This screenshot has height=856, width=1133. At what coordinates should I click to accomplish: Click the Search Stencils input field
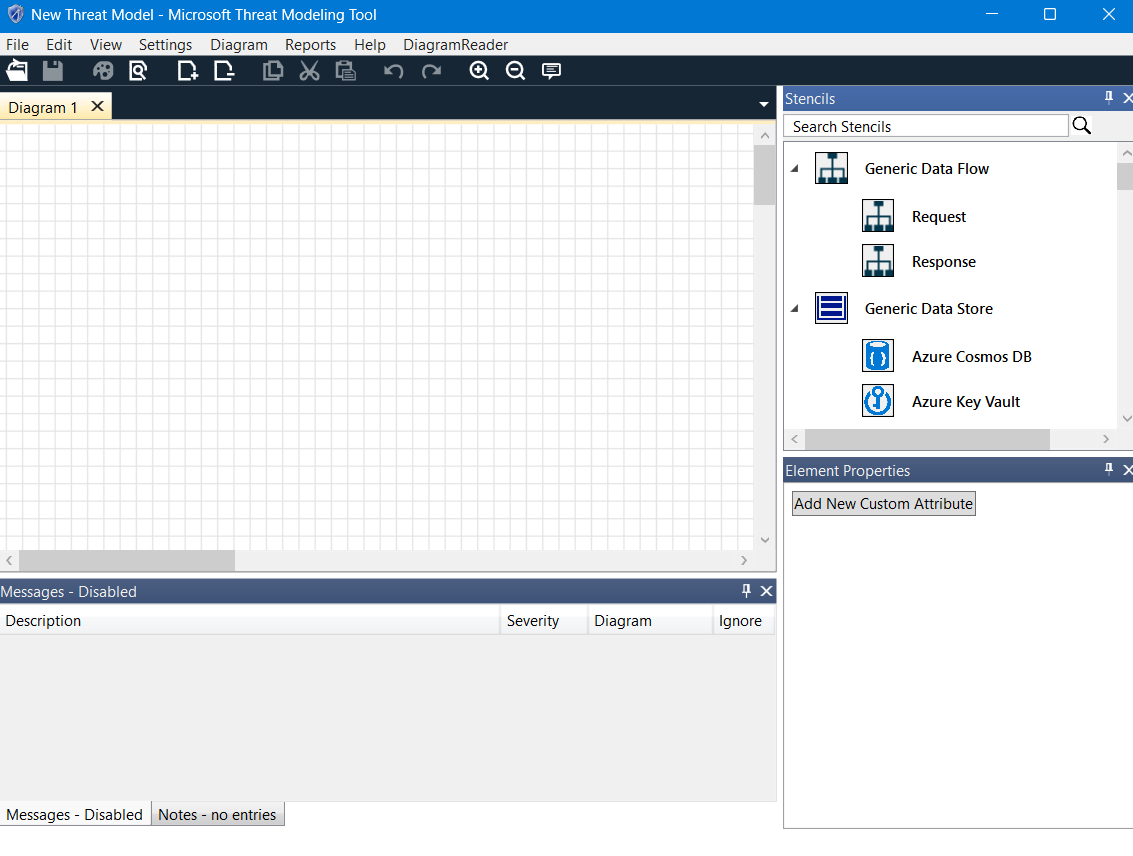pos(925,126)
